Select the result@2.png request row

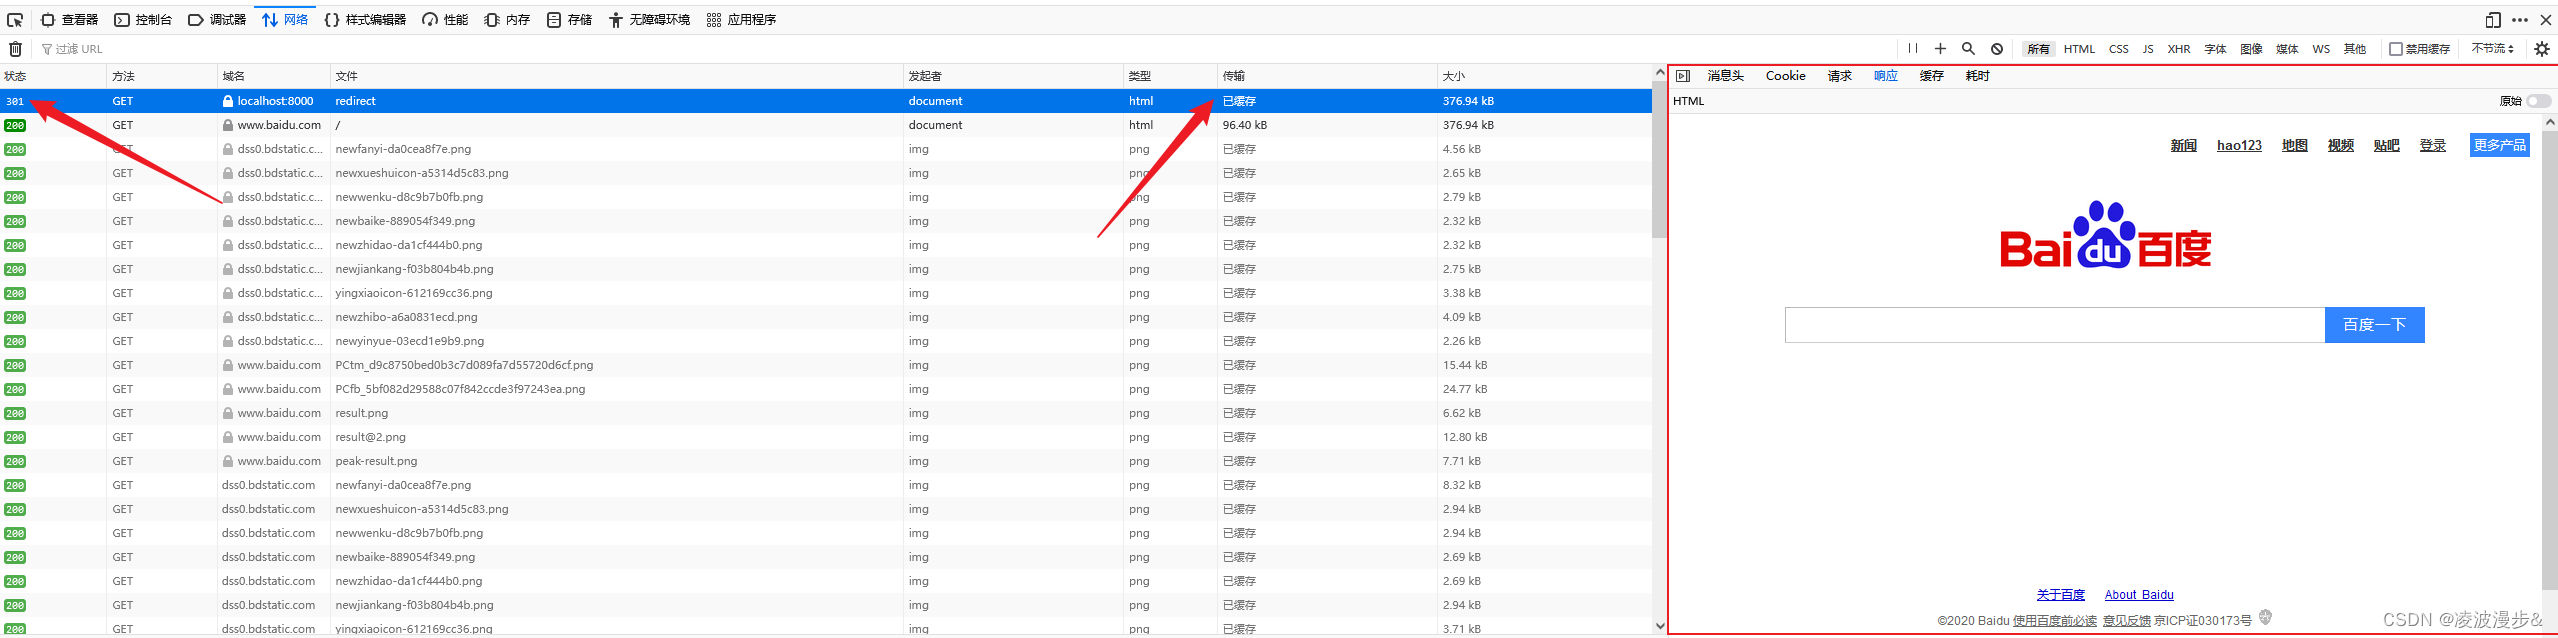[826, 437]
